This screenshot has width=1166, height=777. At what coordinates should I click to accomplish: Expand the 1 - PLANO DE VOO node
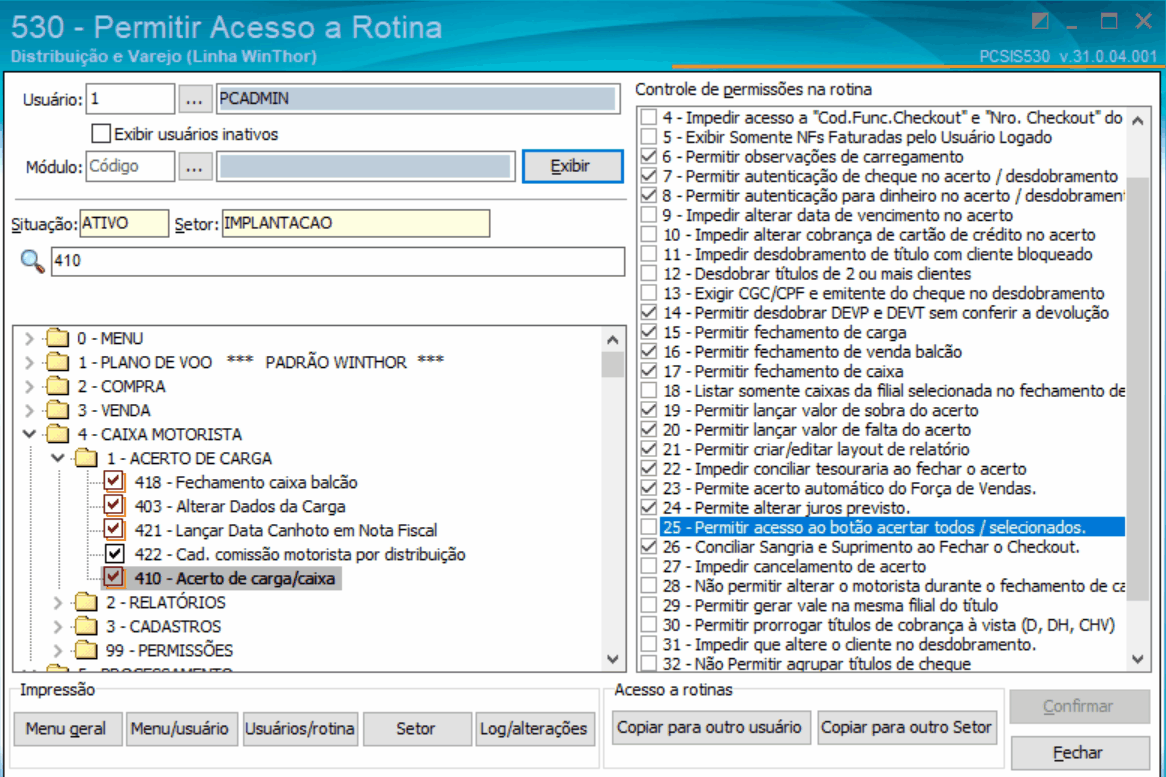pyautogui.click(x=29, y=362)
